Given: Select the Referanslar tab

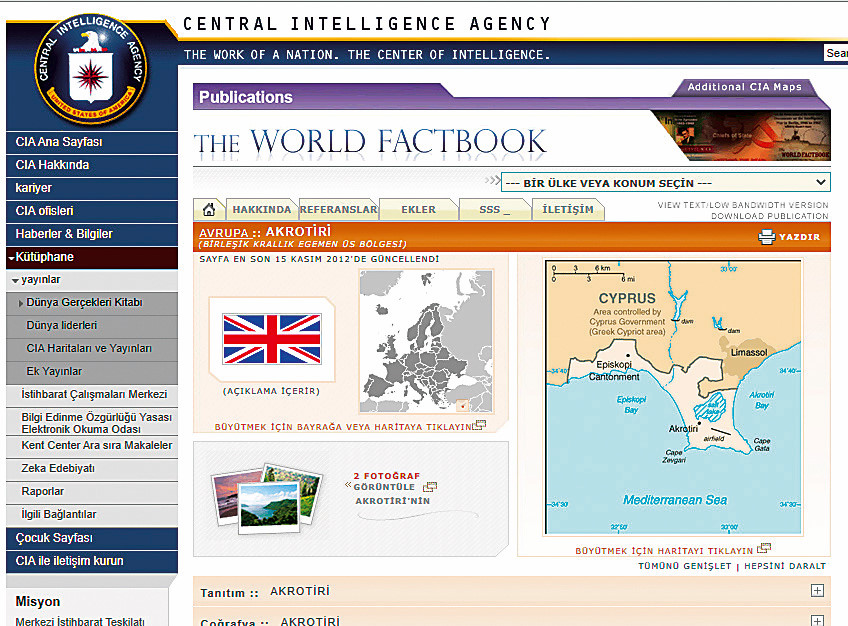Looking at the screenshot, I should pos(338,210).
